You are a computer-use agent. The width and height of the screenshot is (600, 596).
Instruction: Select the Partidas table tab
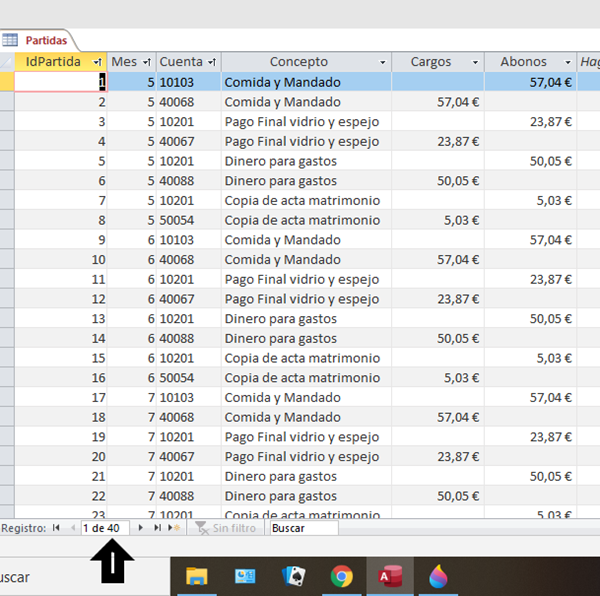38,40
